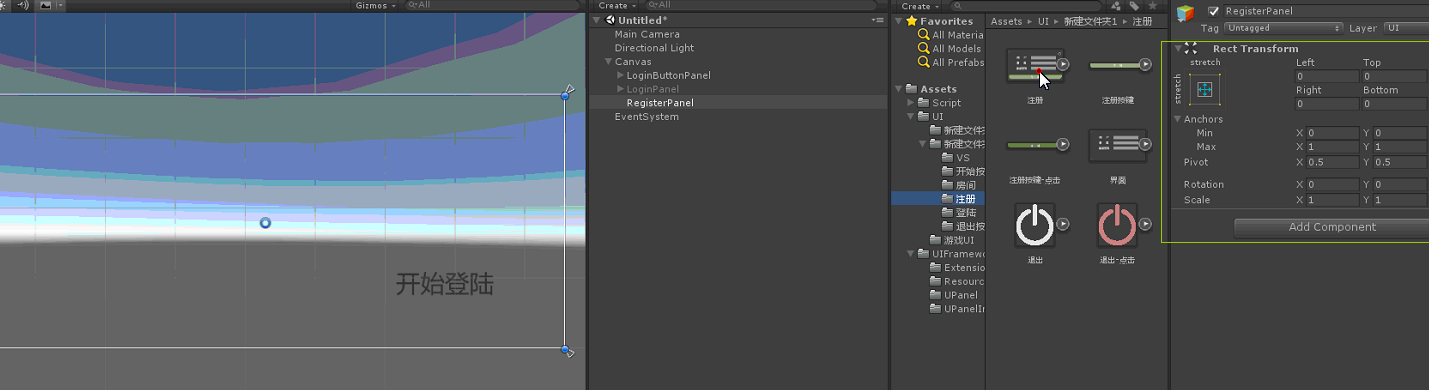Select All Prefabs favorite search
1429x390 pixels.
pos(950,62)
